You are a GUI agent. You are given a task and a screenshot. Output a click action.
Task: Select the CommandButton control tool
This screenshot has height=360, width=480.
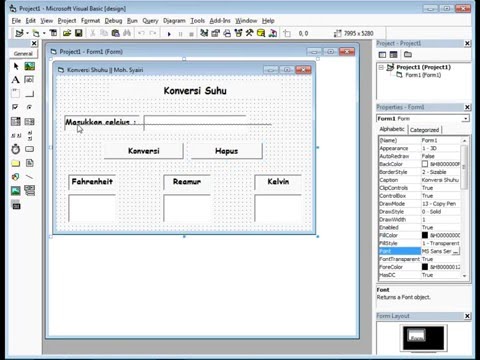pyautogui.click(x=29, y=94)
